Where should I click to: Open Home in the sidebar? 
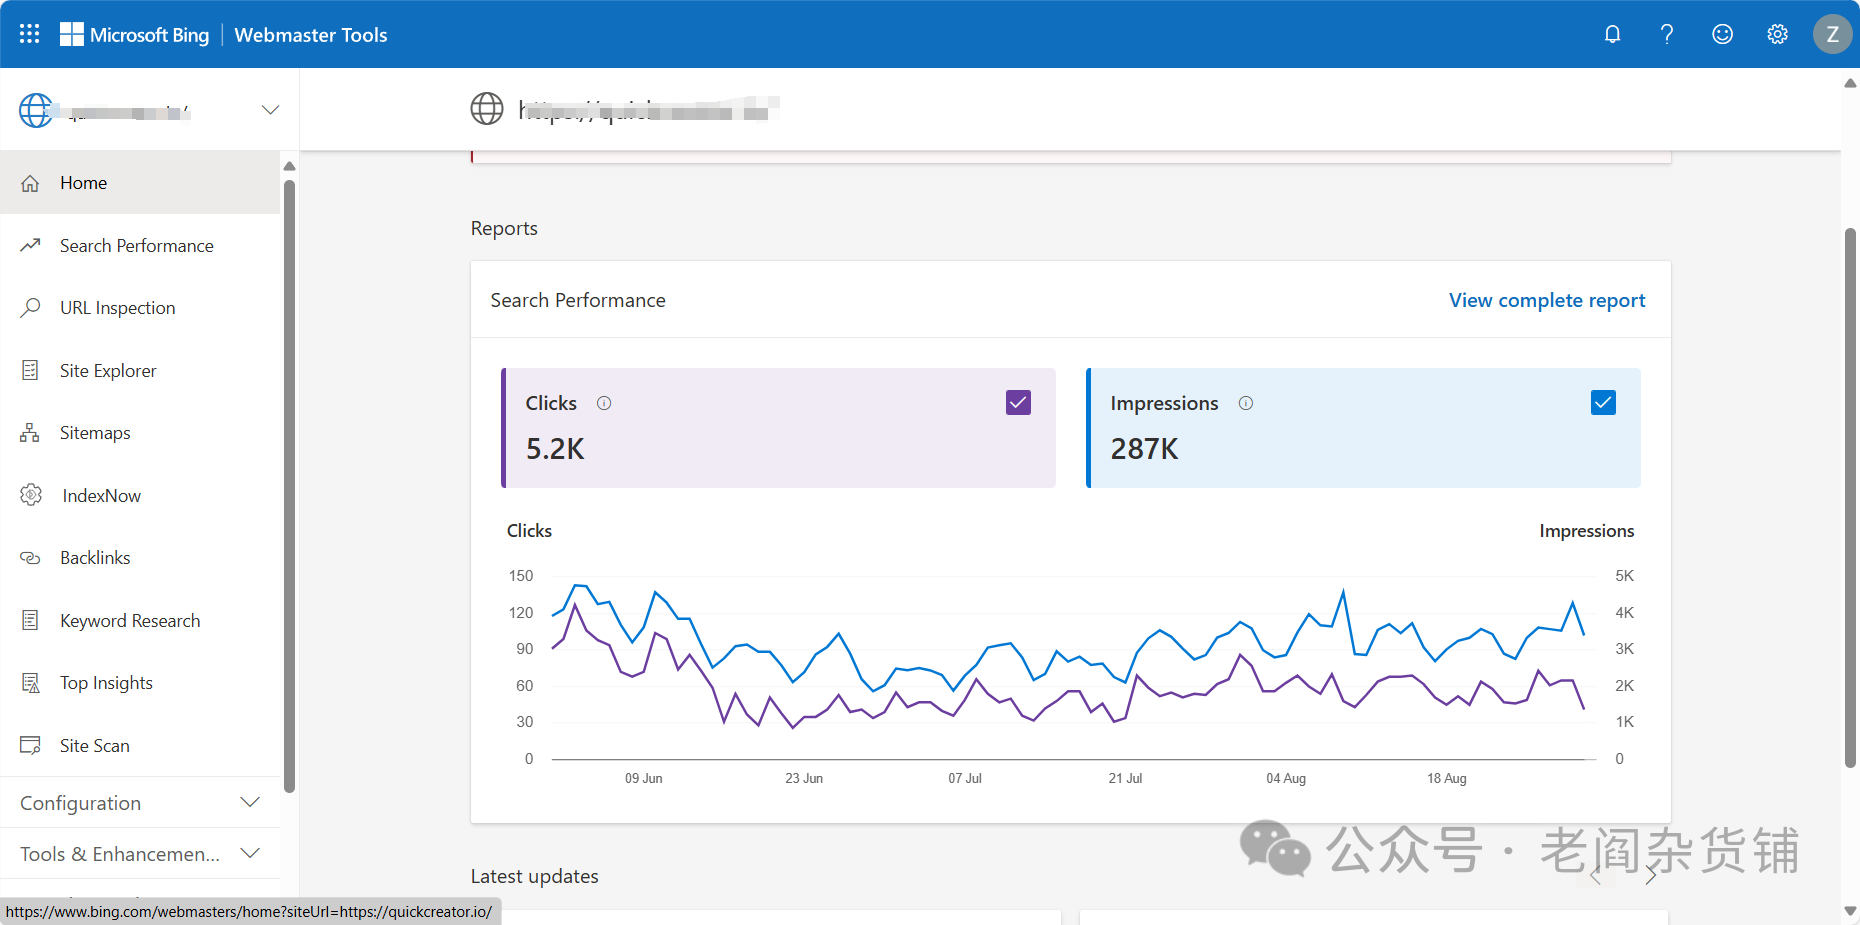coord(140,183)
